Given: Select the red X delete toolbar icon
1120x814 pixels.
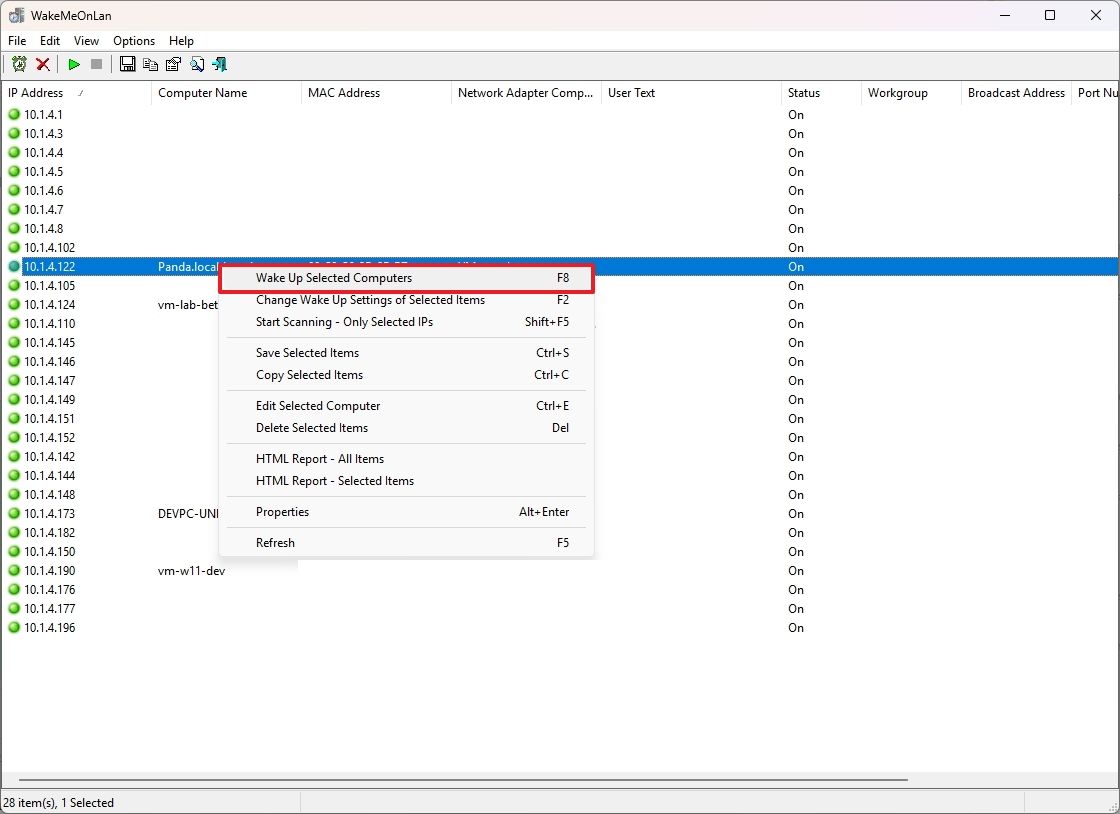Looking at the screenshot, I should click(42, 64).
